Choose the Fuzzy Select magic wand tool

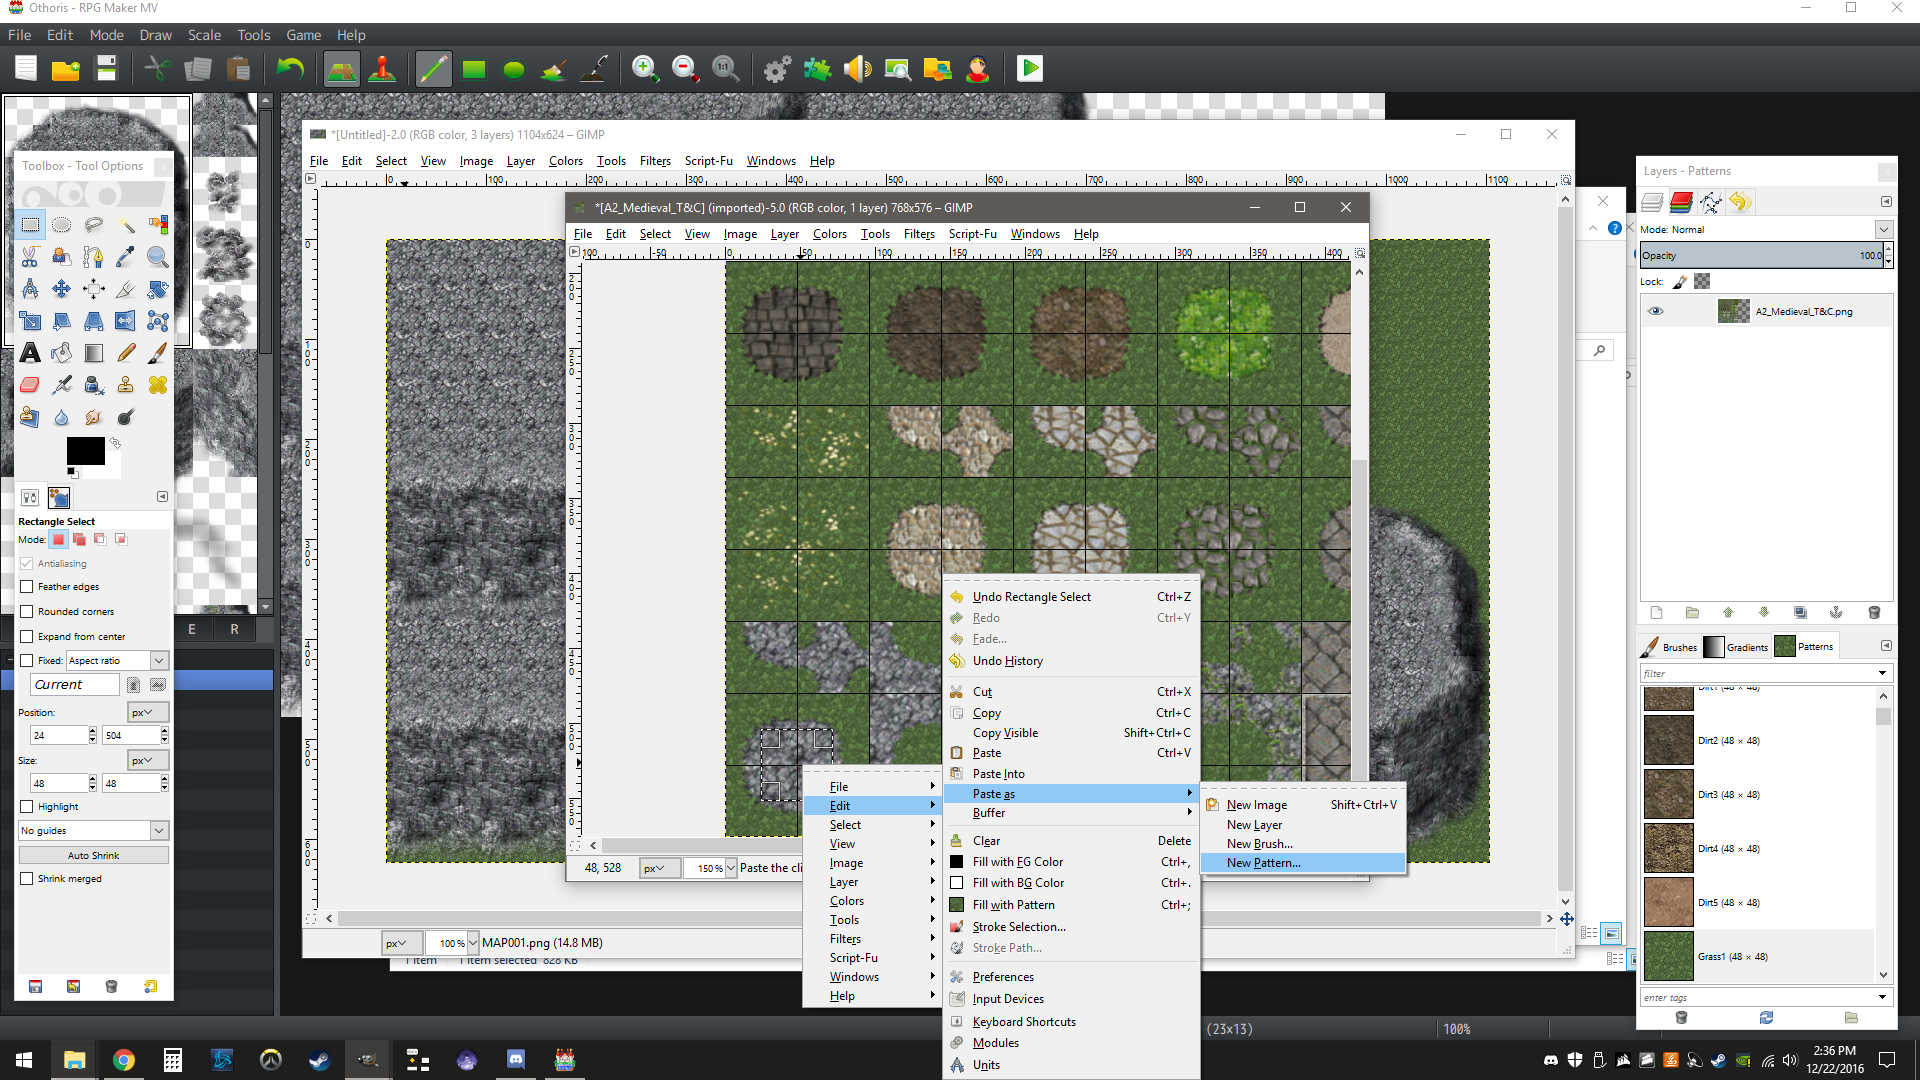tap(126, 225)
